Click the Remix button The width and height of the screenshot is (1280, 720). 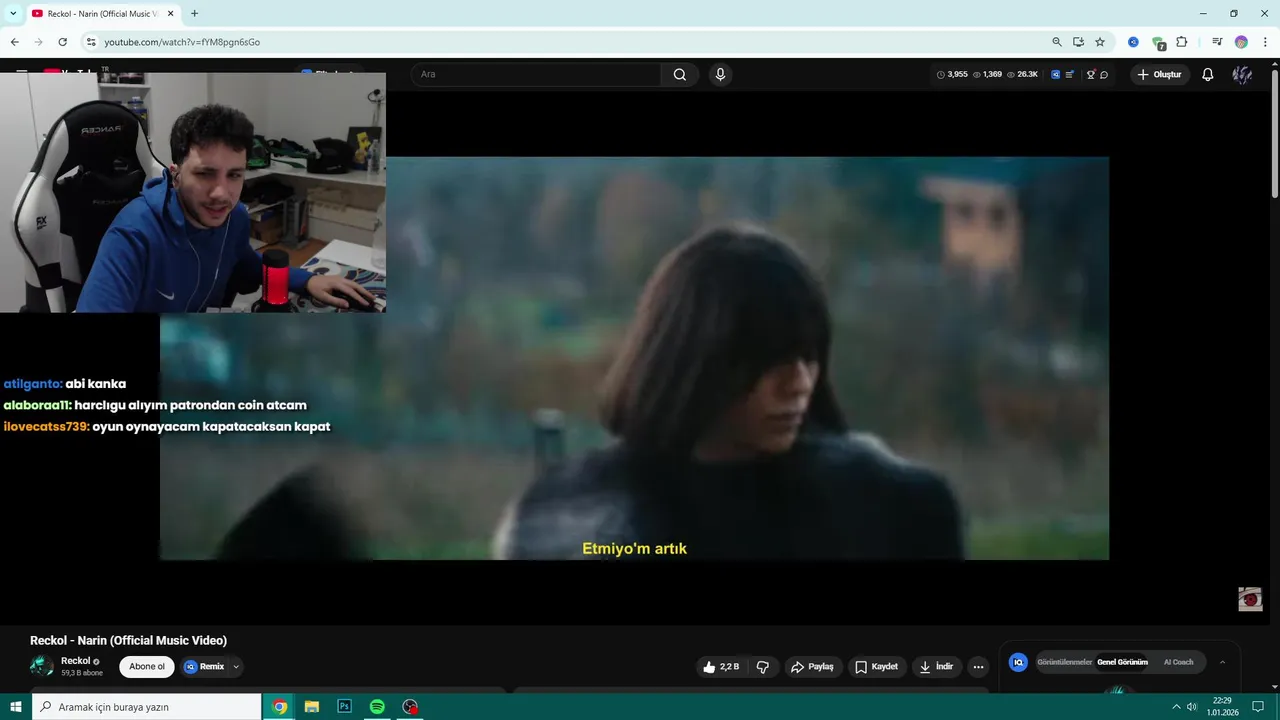(204, 667)
